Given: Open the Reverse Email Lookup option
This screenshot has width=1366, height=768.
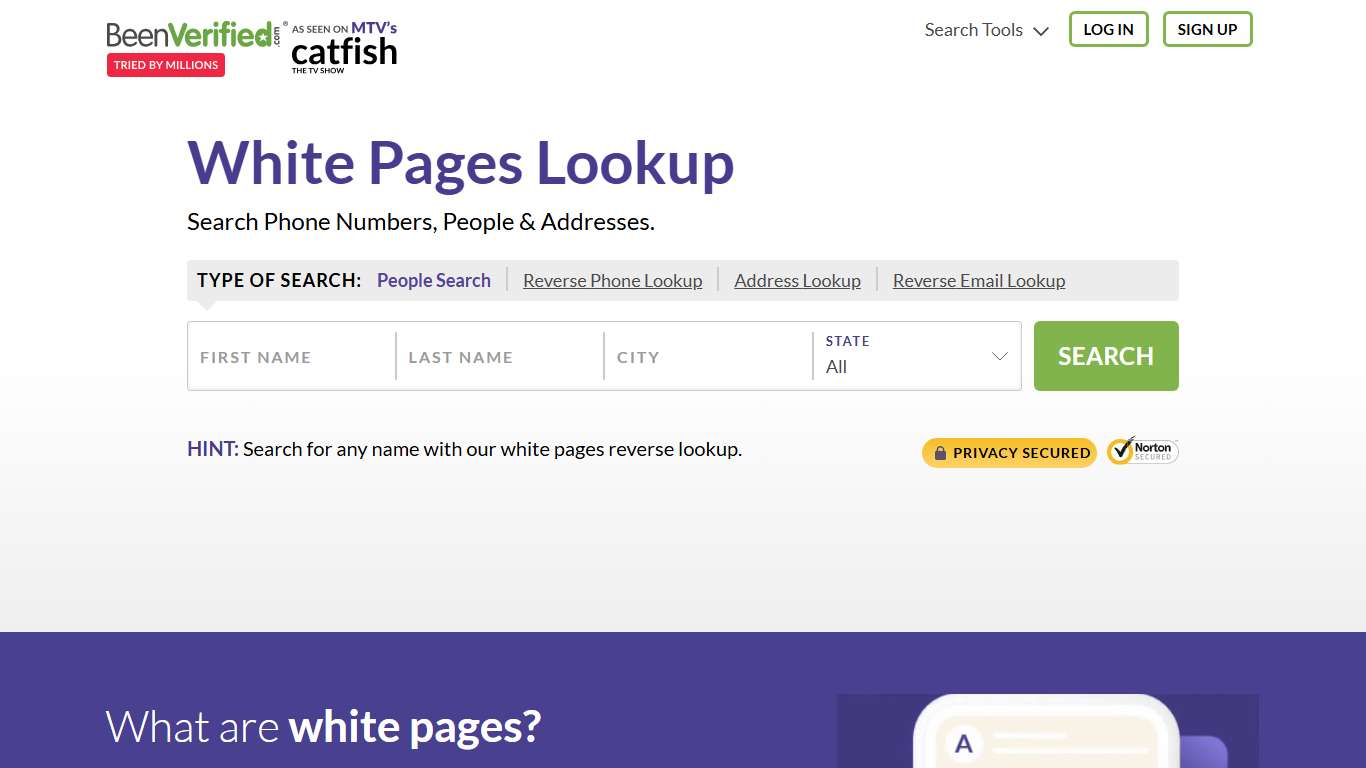Looking at the screenshot, I should 978,280.
